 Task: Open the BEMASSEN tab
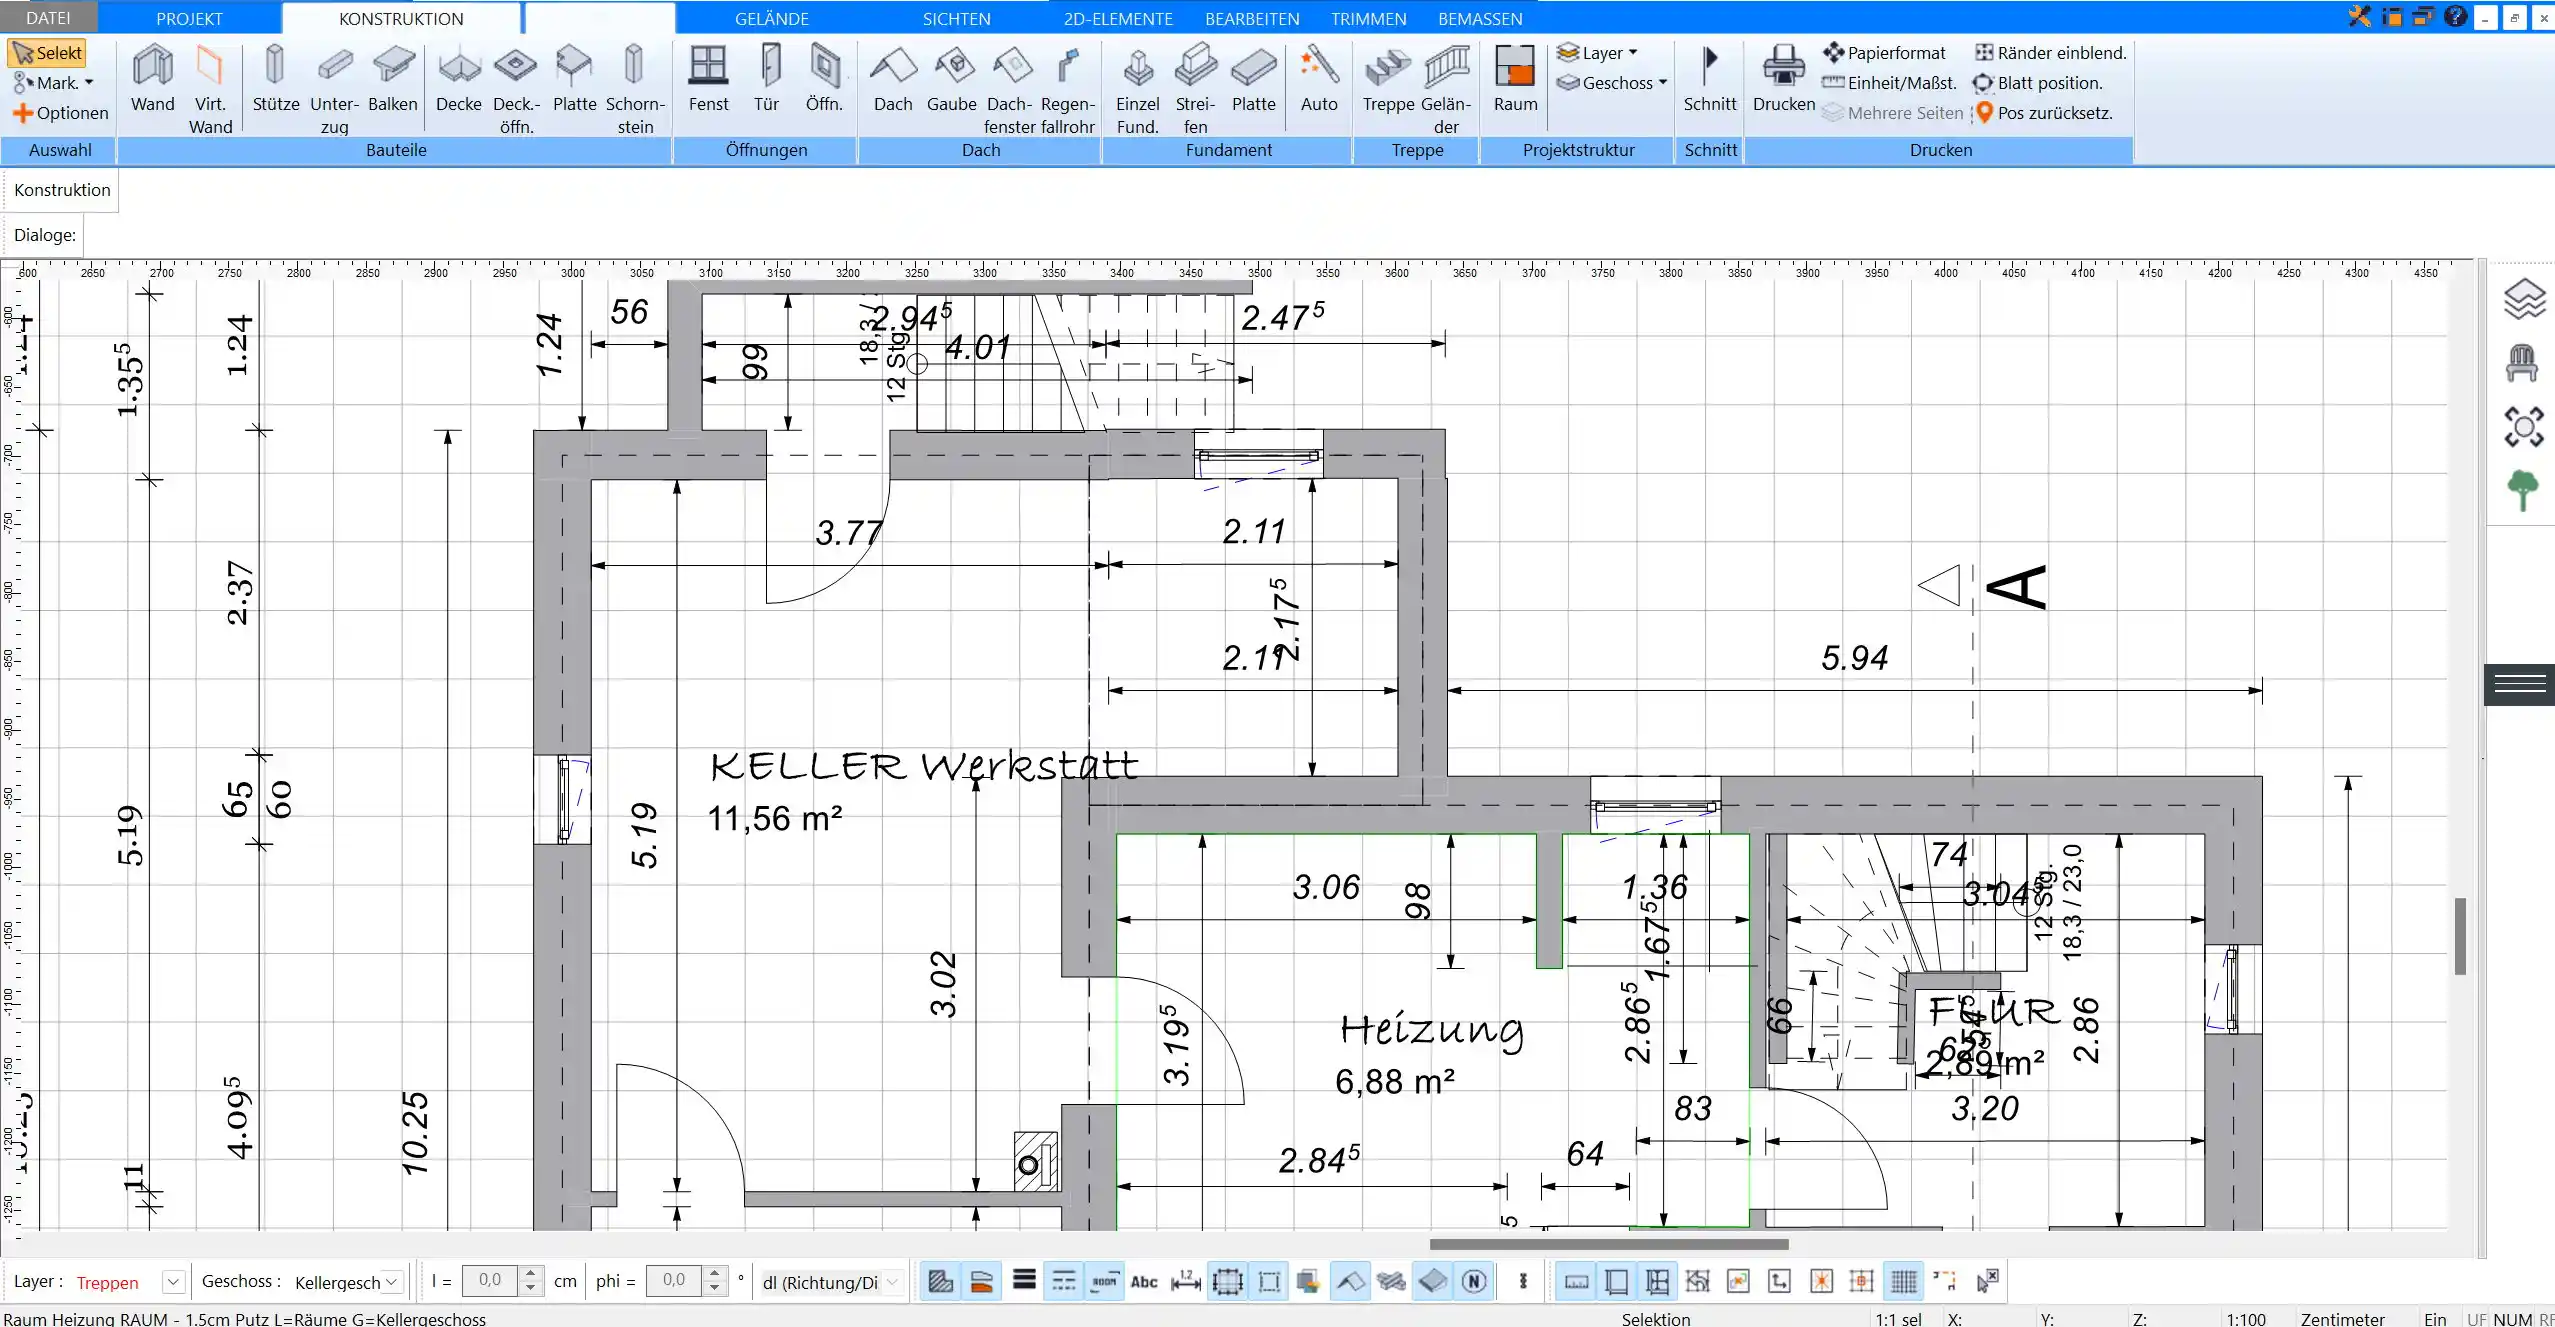pyautogui.click(x=1480, y=18)
